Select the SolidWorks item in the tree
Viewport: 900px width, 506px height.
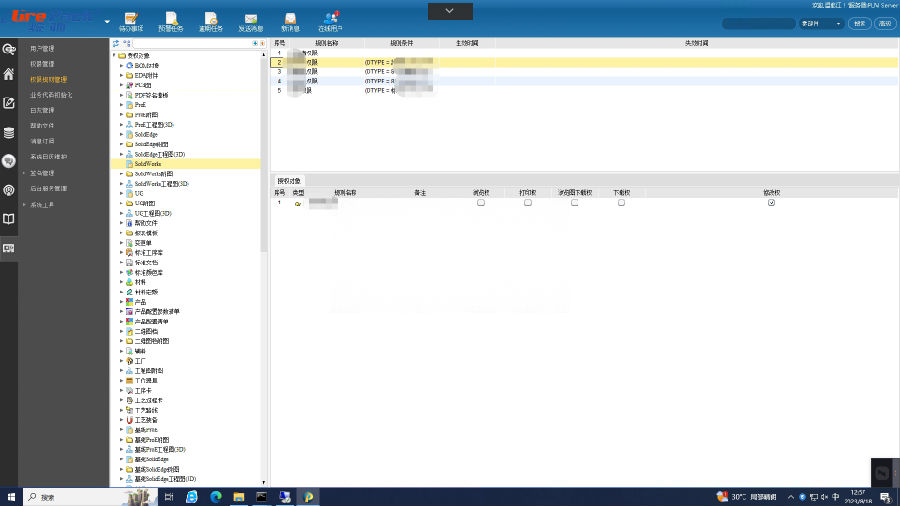tap(148, 163)
